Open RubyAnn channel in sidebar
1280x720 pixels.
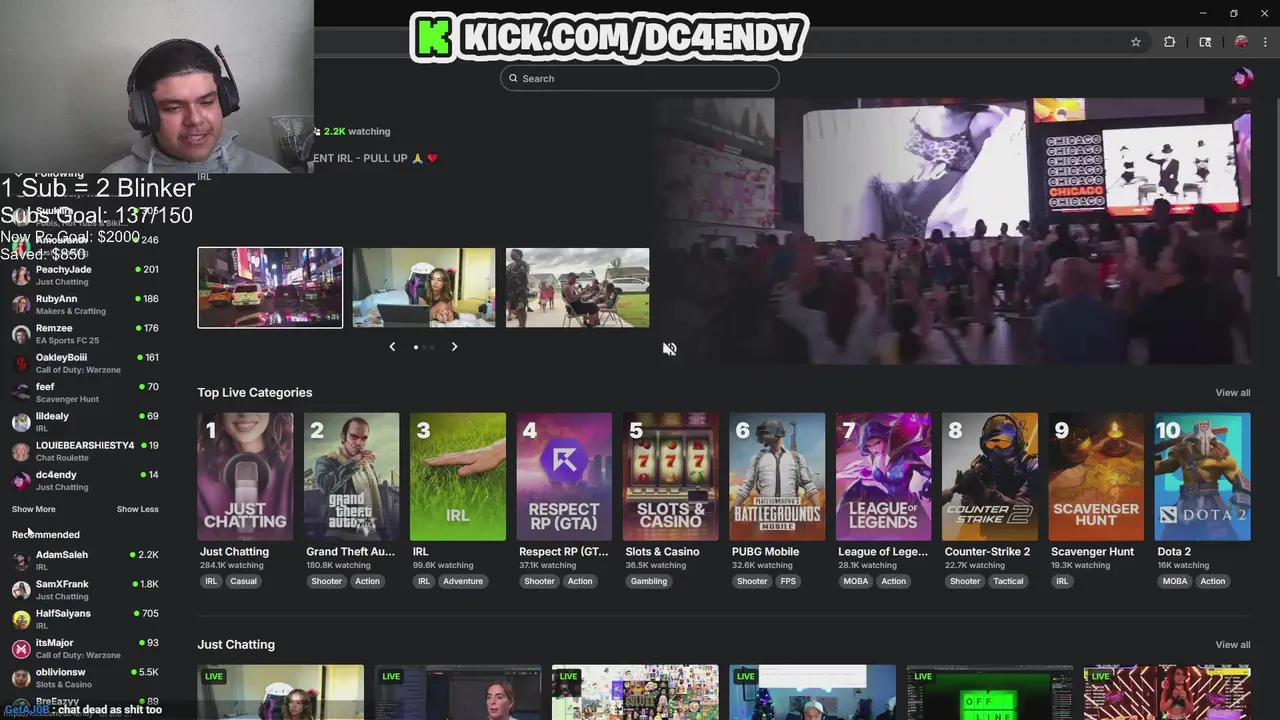coord(85,304)
